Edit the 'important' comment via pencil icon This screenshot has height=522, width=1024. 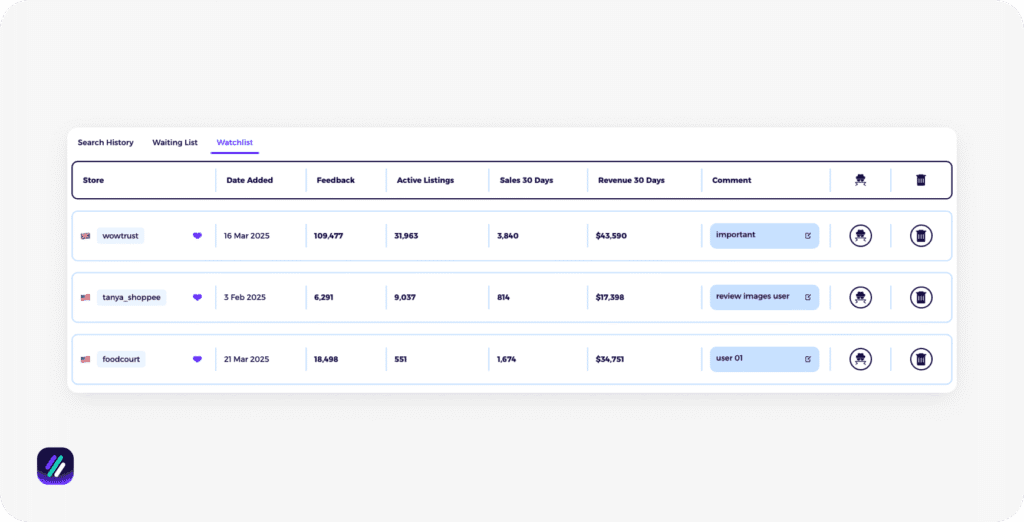coord(808,236)
